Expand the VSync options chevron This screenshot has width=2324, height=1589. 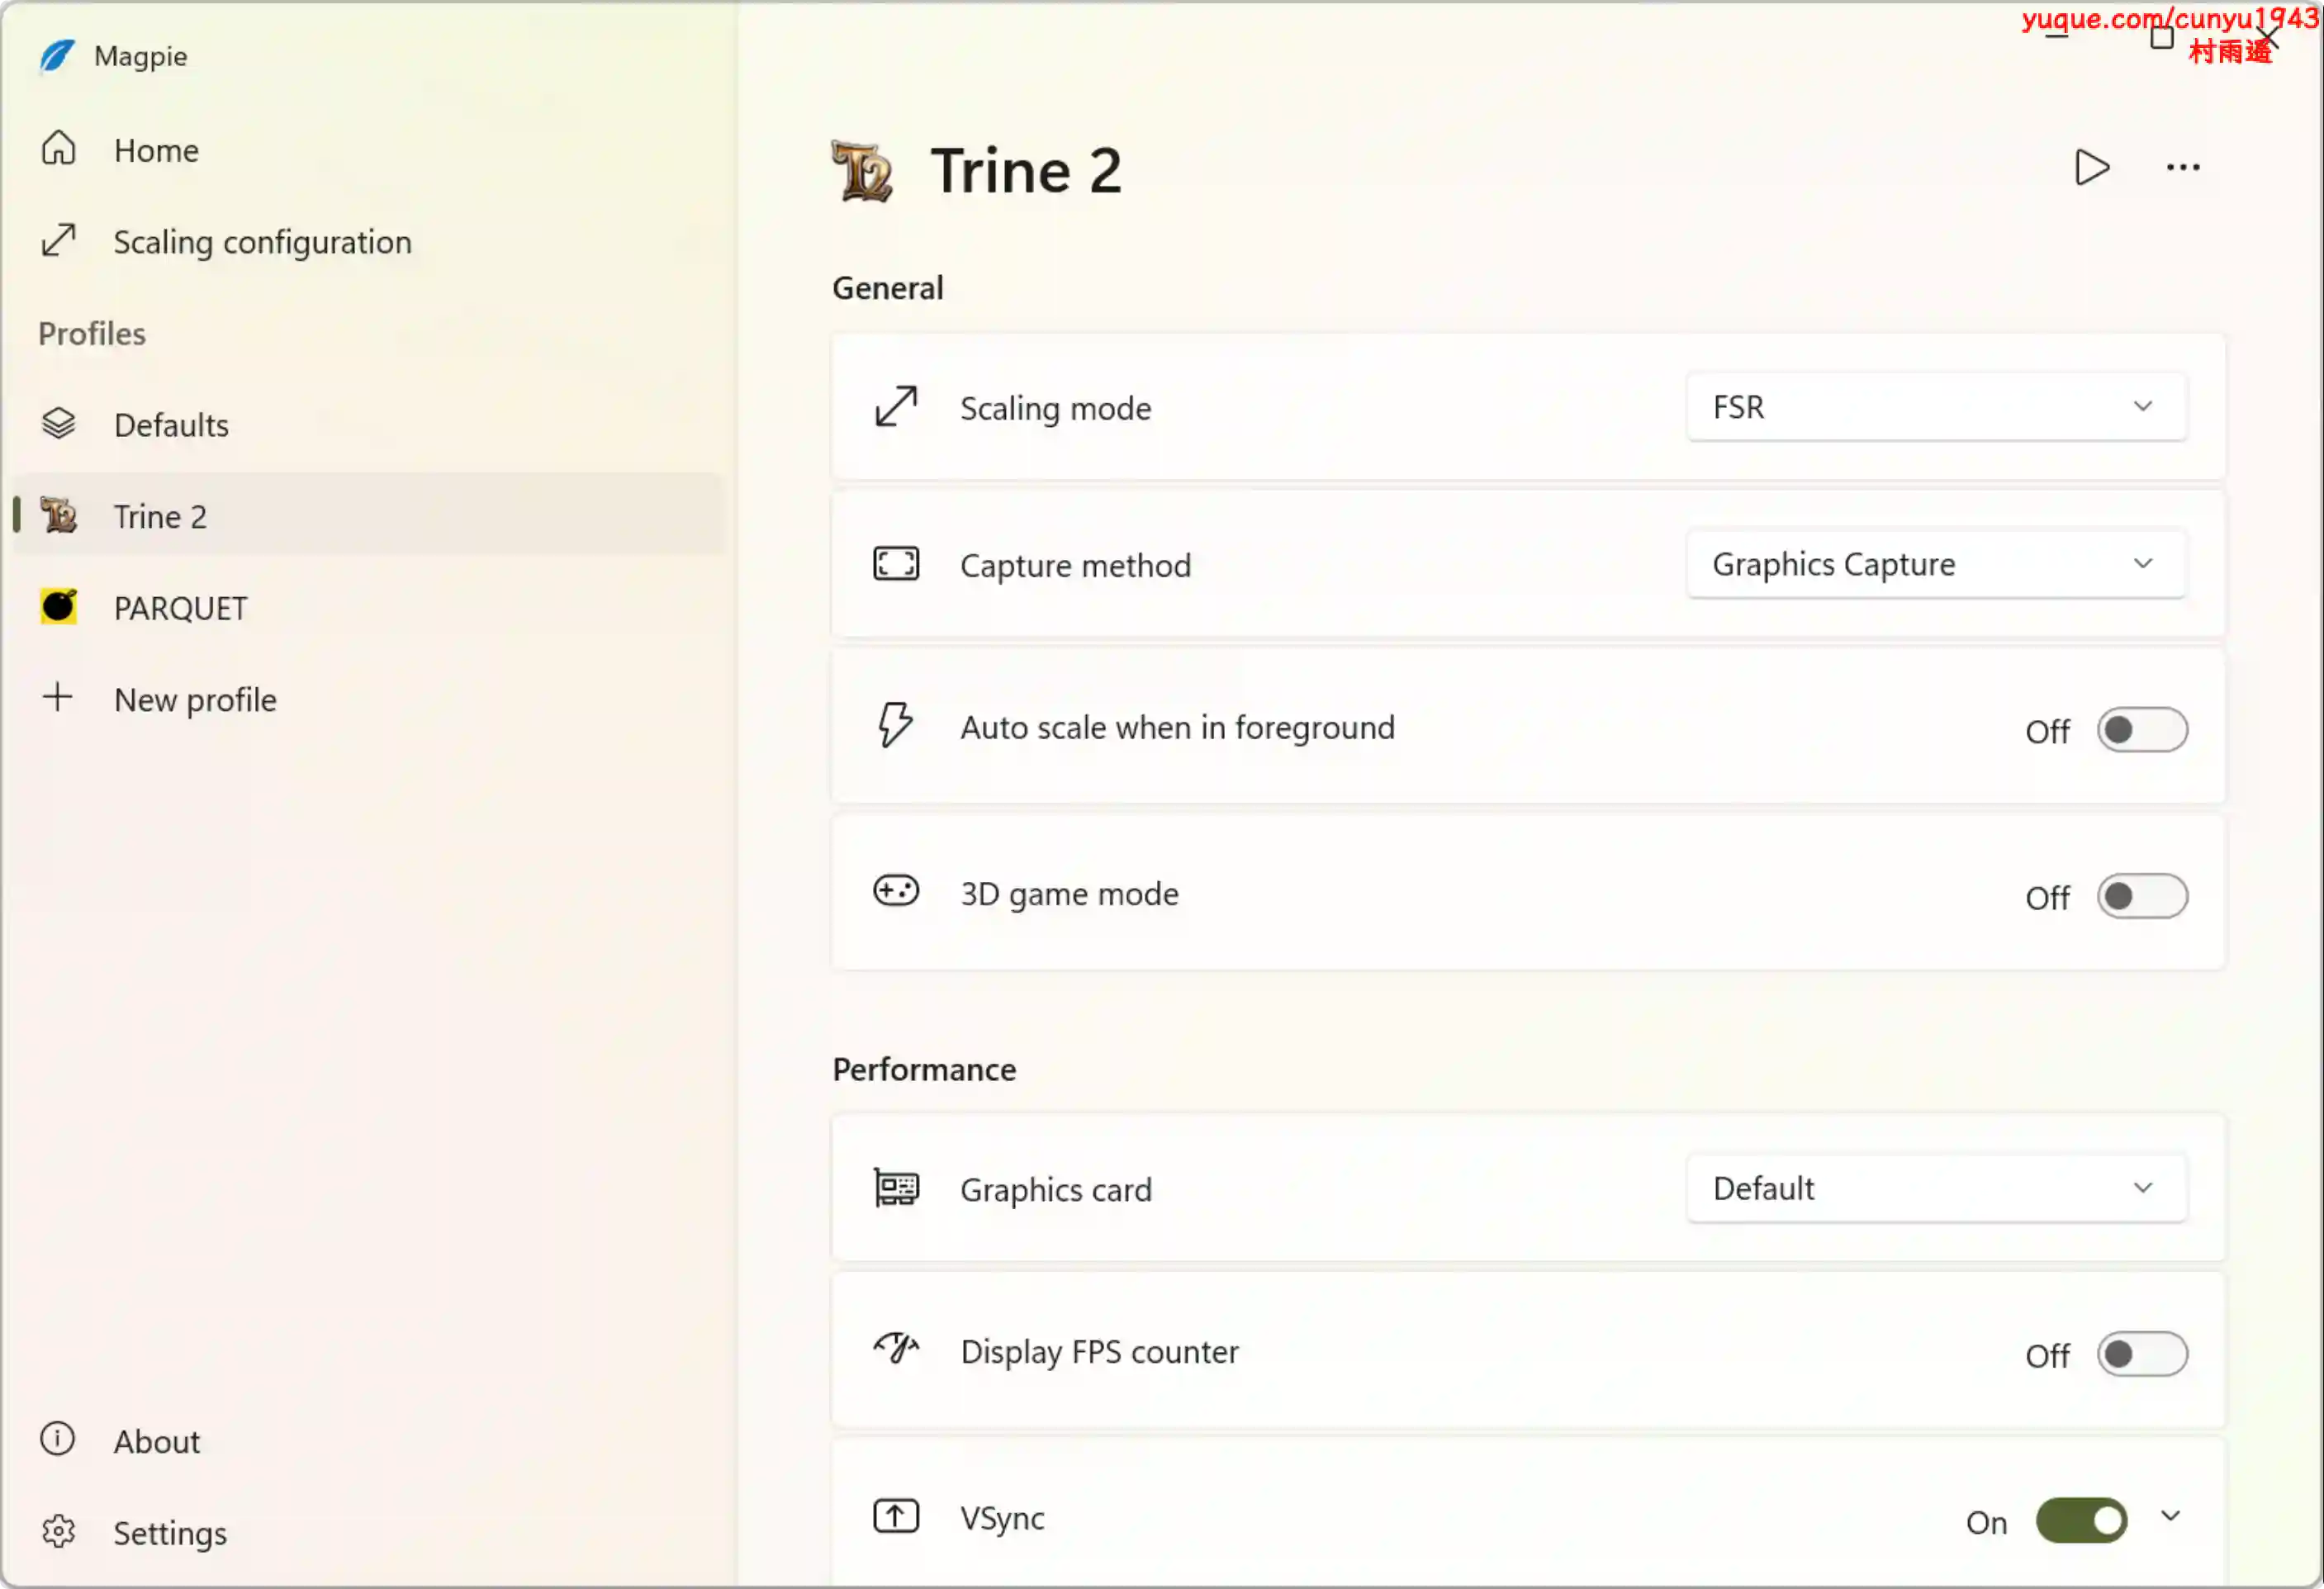2170,1517
